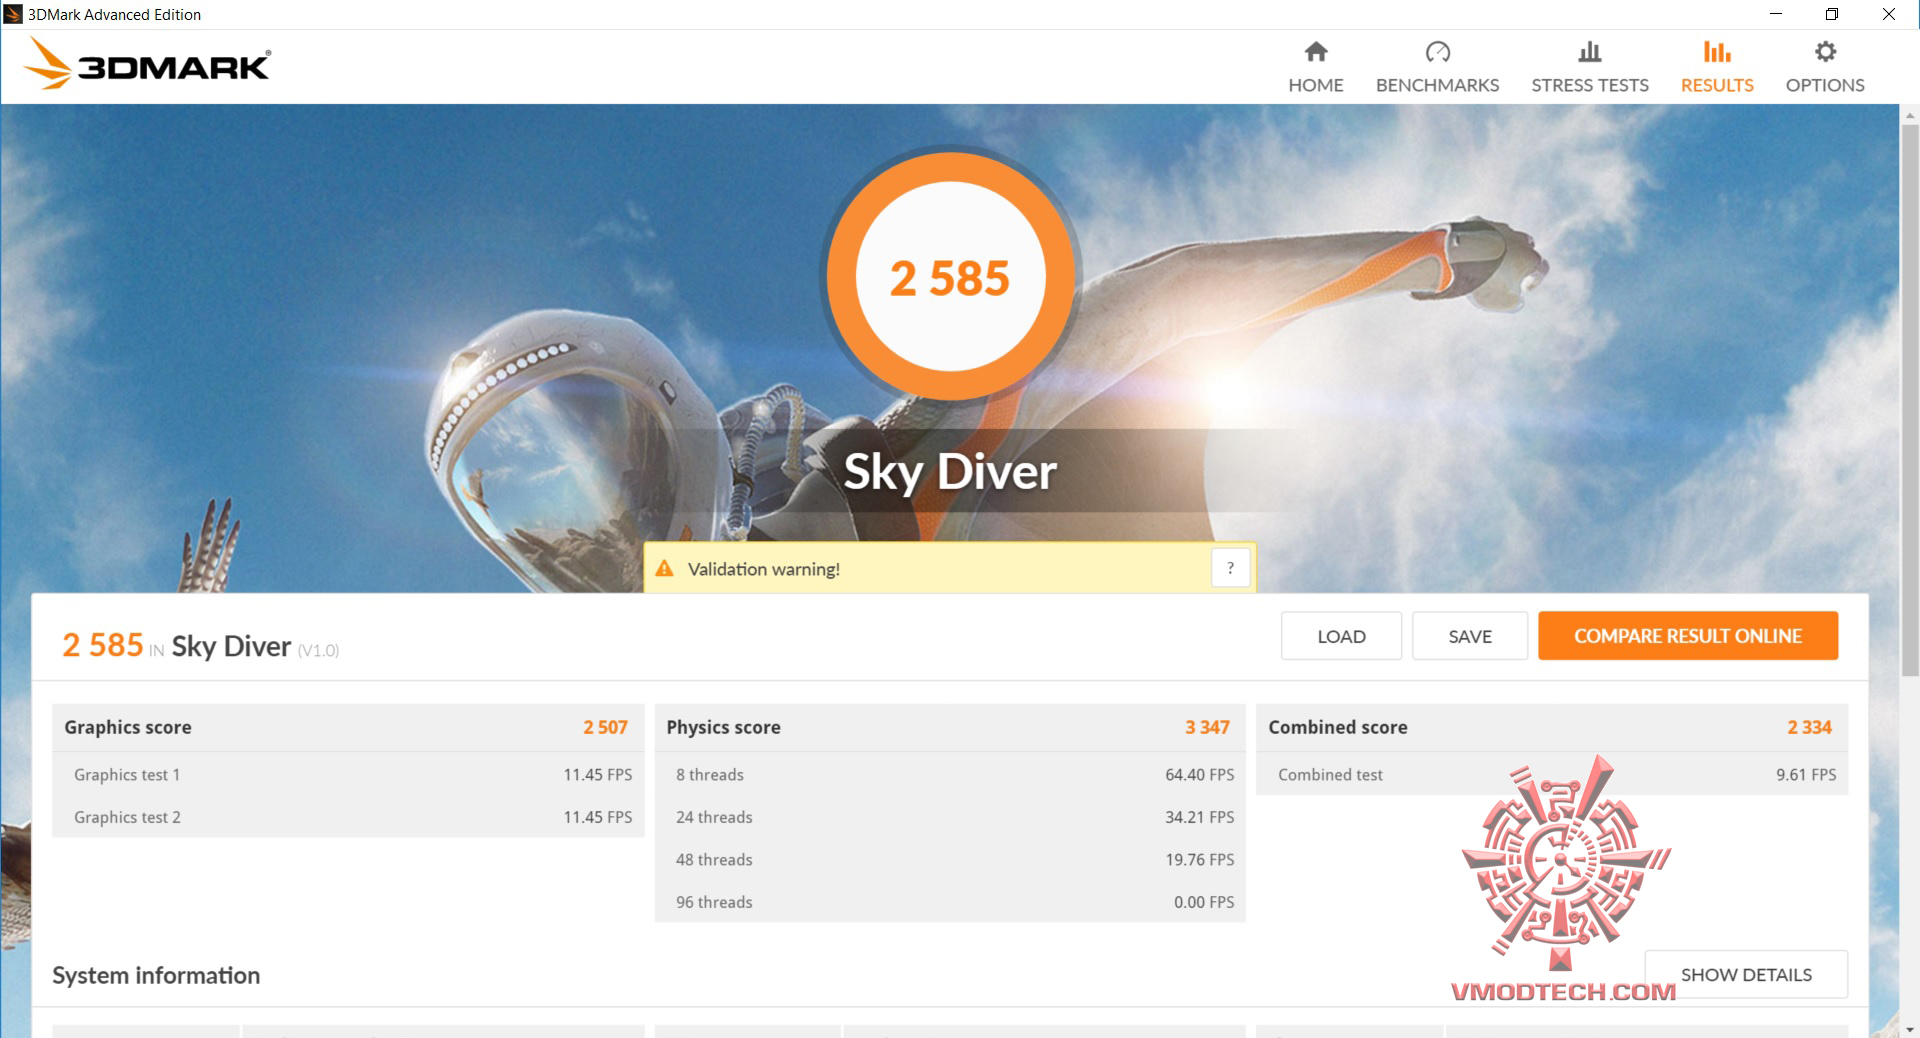The width and height of the screenshot is (1920, 1038).
Task: Show system information details
Action: tap(1746, 974)
